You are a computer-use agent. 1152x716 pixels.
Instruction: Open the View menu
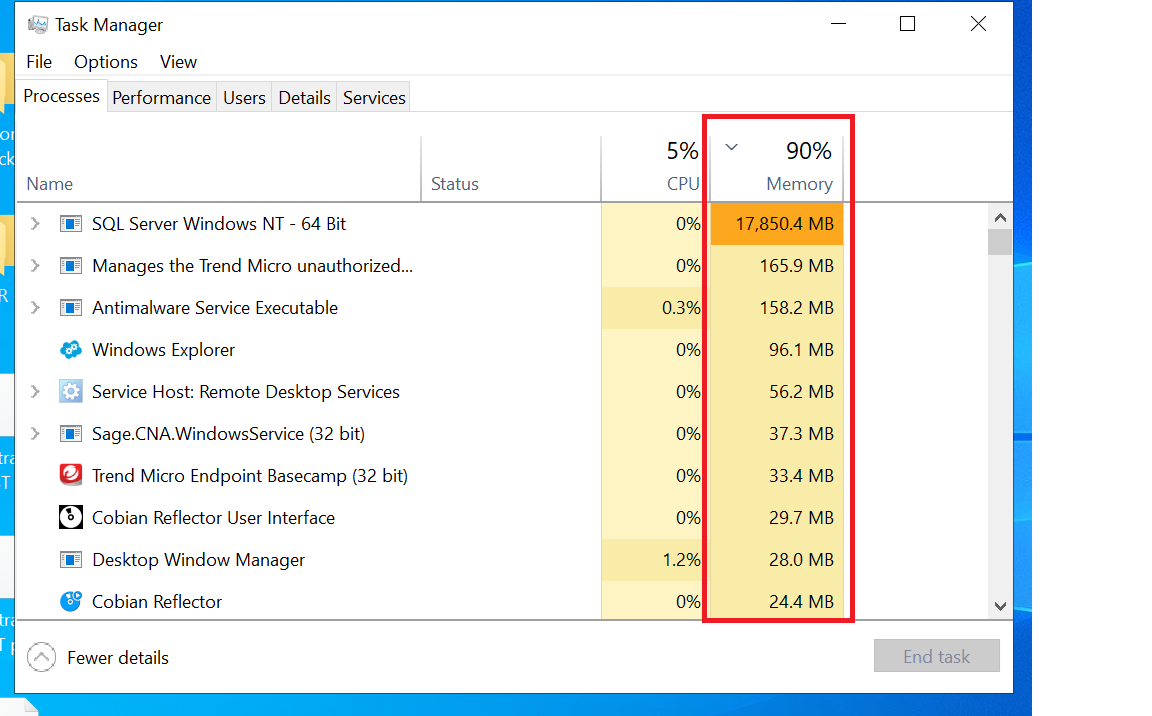coord(177,61)
